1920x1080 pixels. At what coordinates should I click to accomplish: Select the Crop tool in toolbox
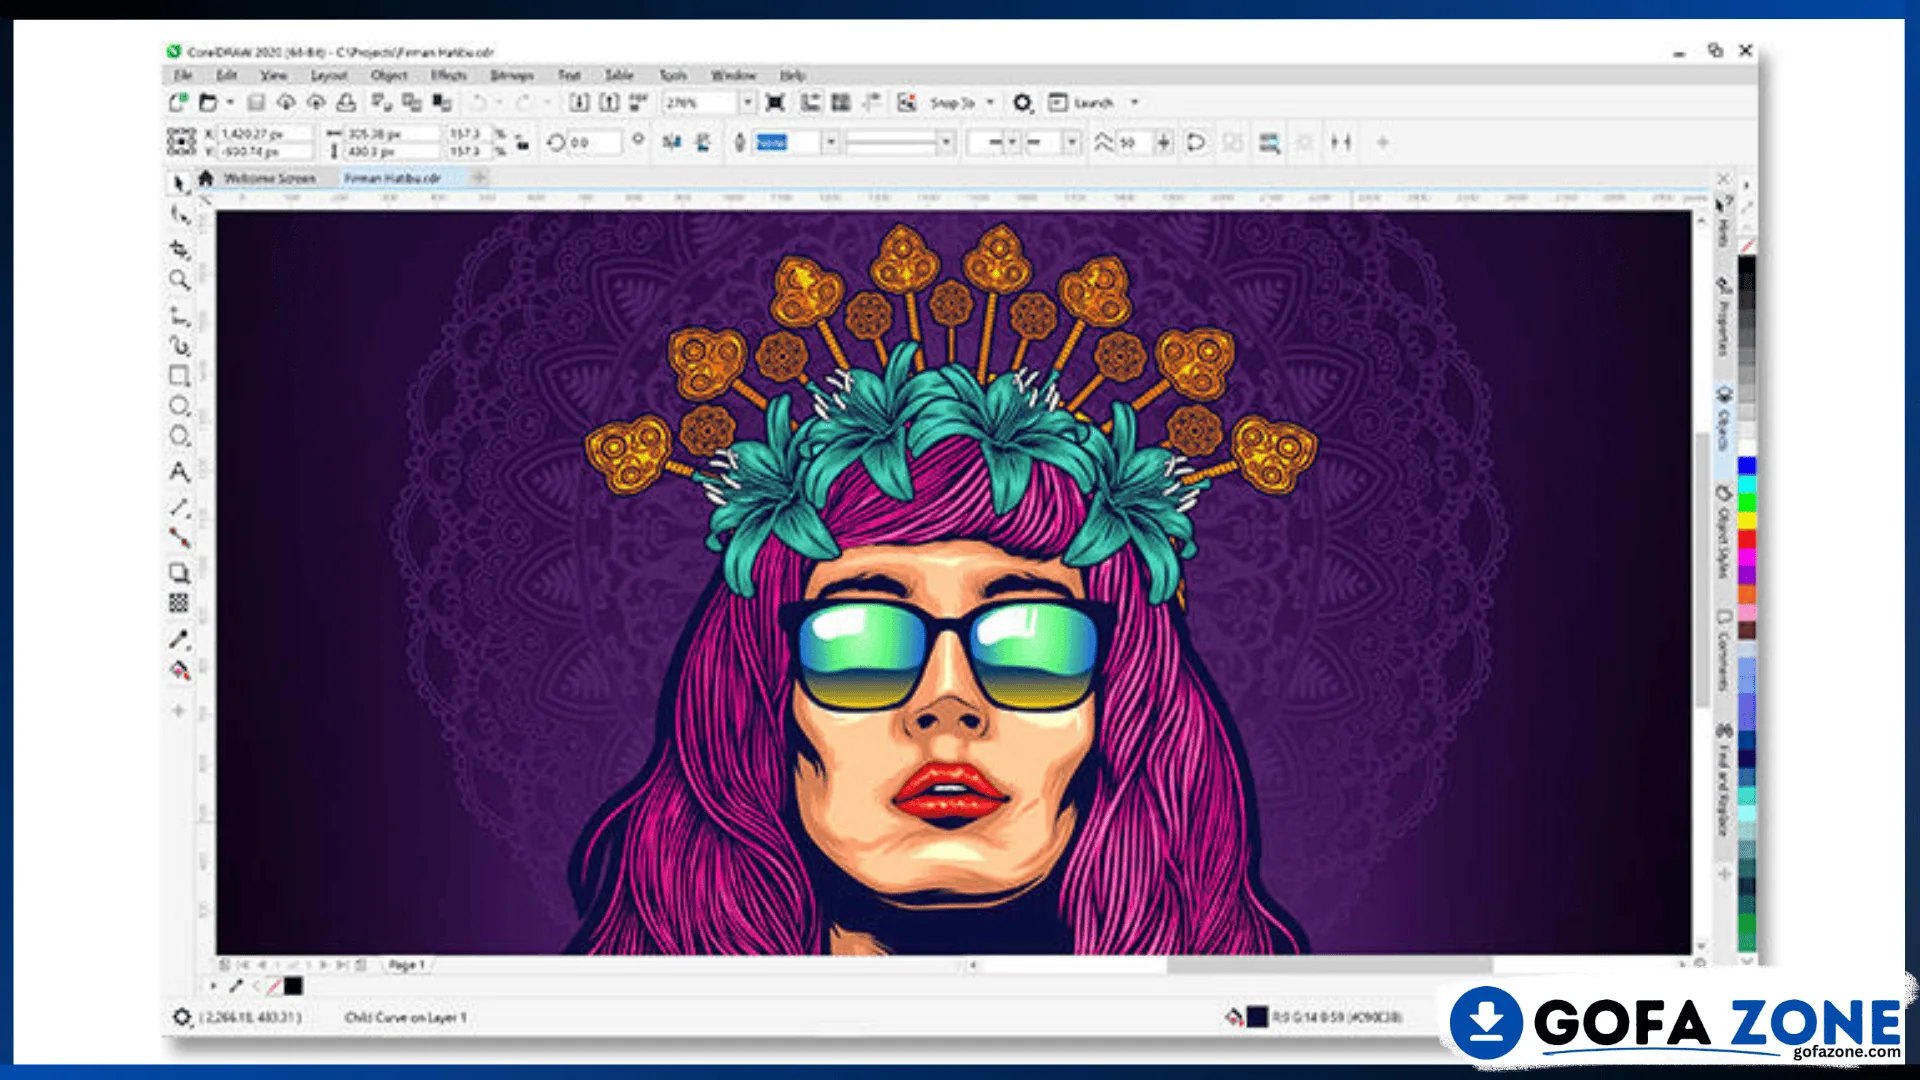tap(179, 248)
